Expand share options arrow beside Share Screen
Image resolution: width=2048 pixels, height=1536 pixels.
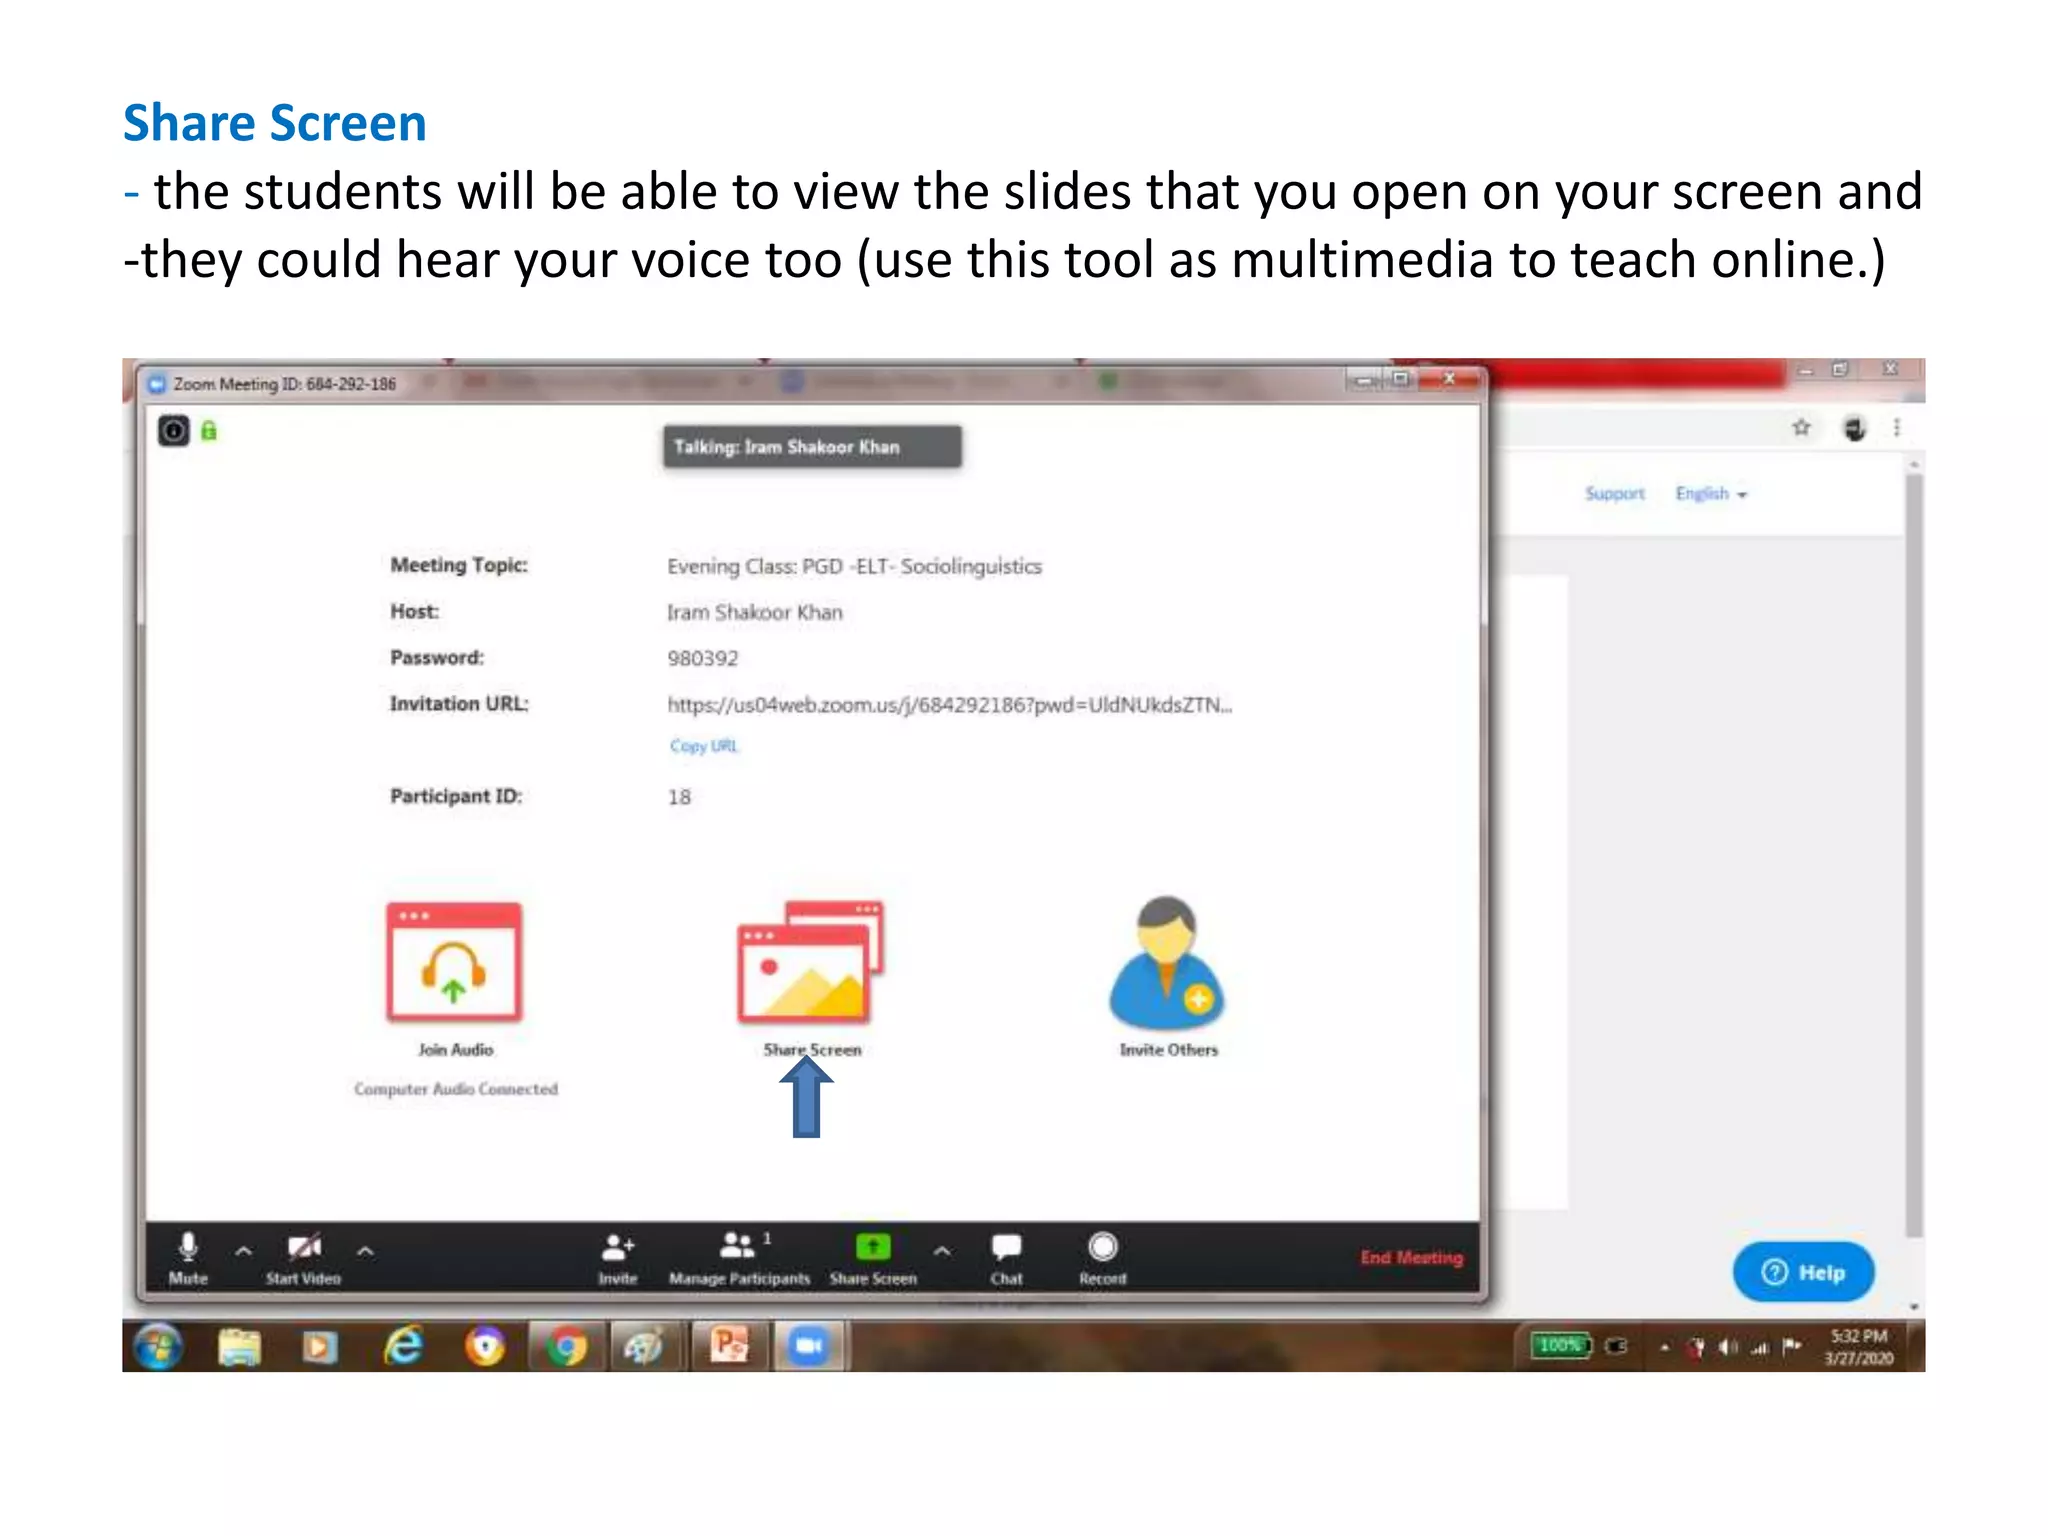coord(942,1250)
